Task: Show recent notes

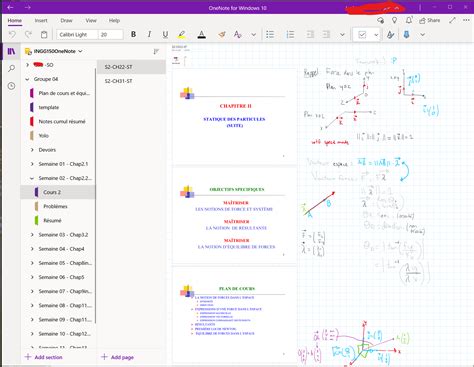Action: tap(11, 86)
